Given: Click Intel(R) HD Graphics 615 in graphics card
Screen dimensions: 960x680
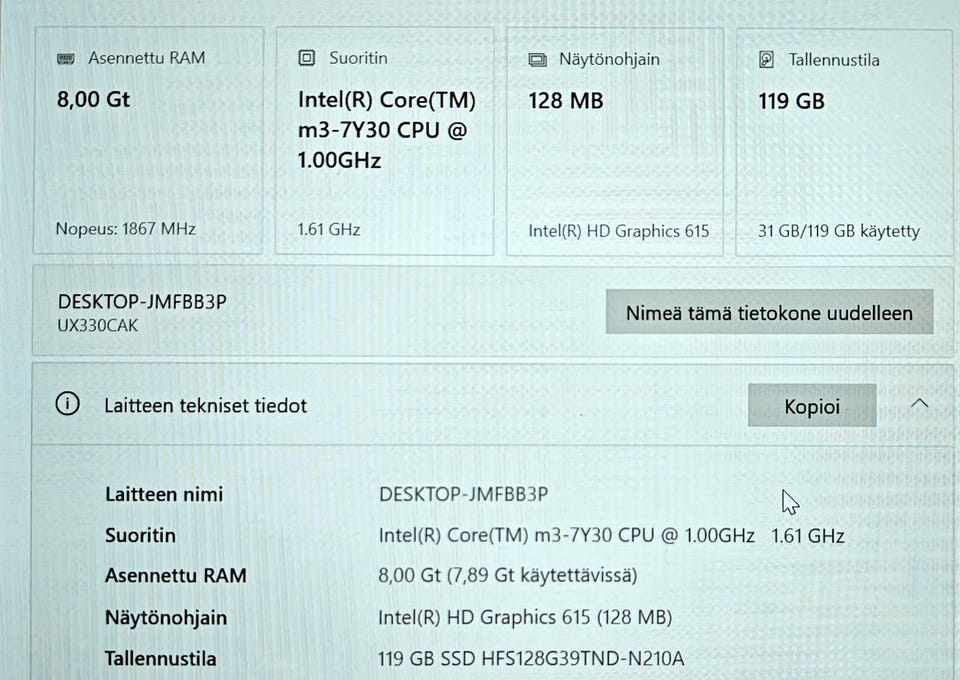Looking at the screenshot, I should (x=618, y=231).
